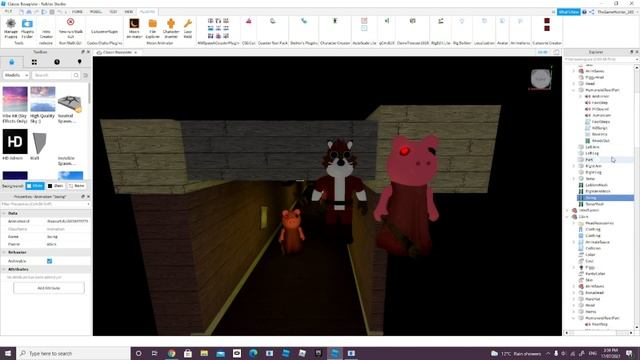Open the FILE menu

point(8,12)
